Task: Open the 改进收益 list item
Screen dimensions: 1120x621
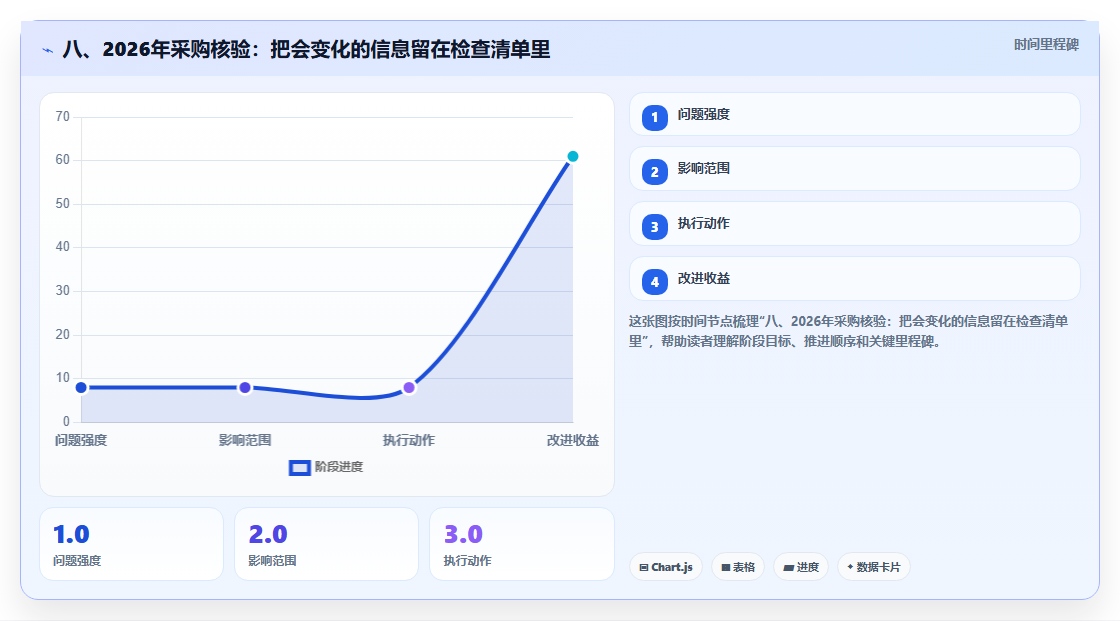Action: click(x=854, y=279)
